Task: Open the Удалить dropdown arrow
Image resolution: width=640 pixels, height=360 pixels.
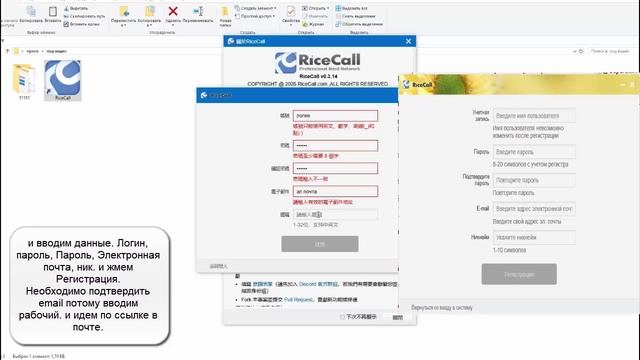Action: [x=173, y=25]
